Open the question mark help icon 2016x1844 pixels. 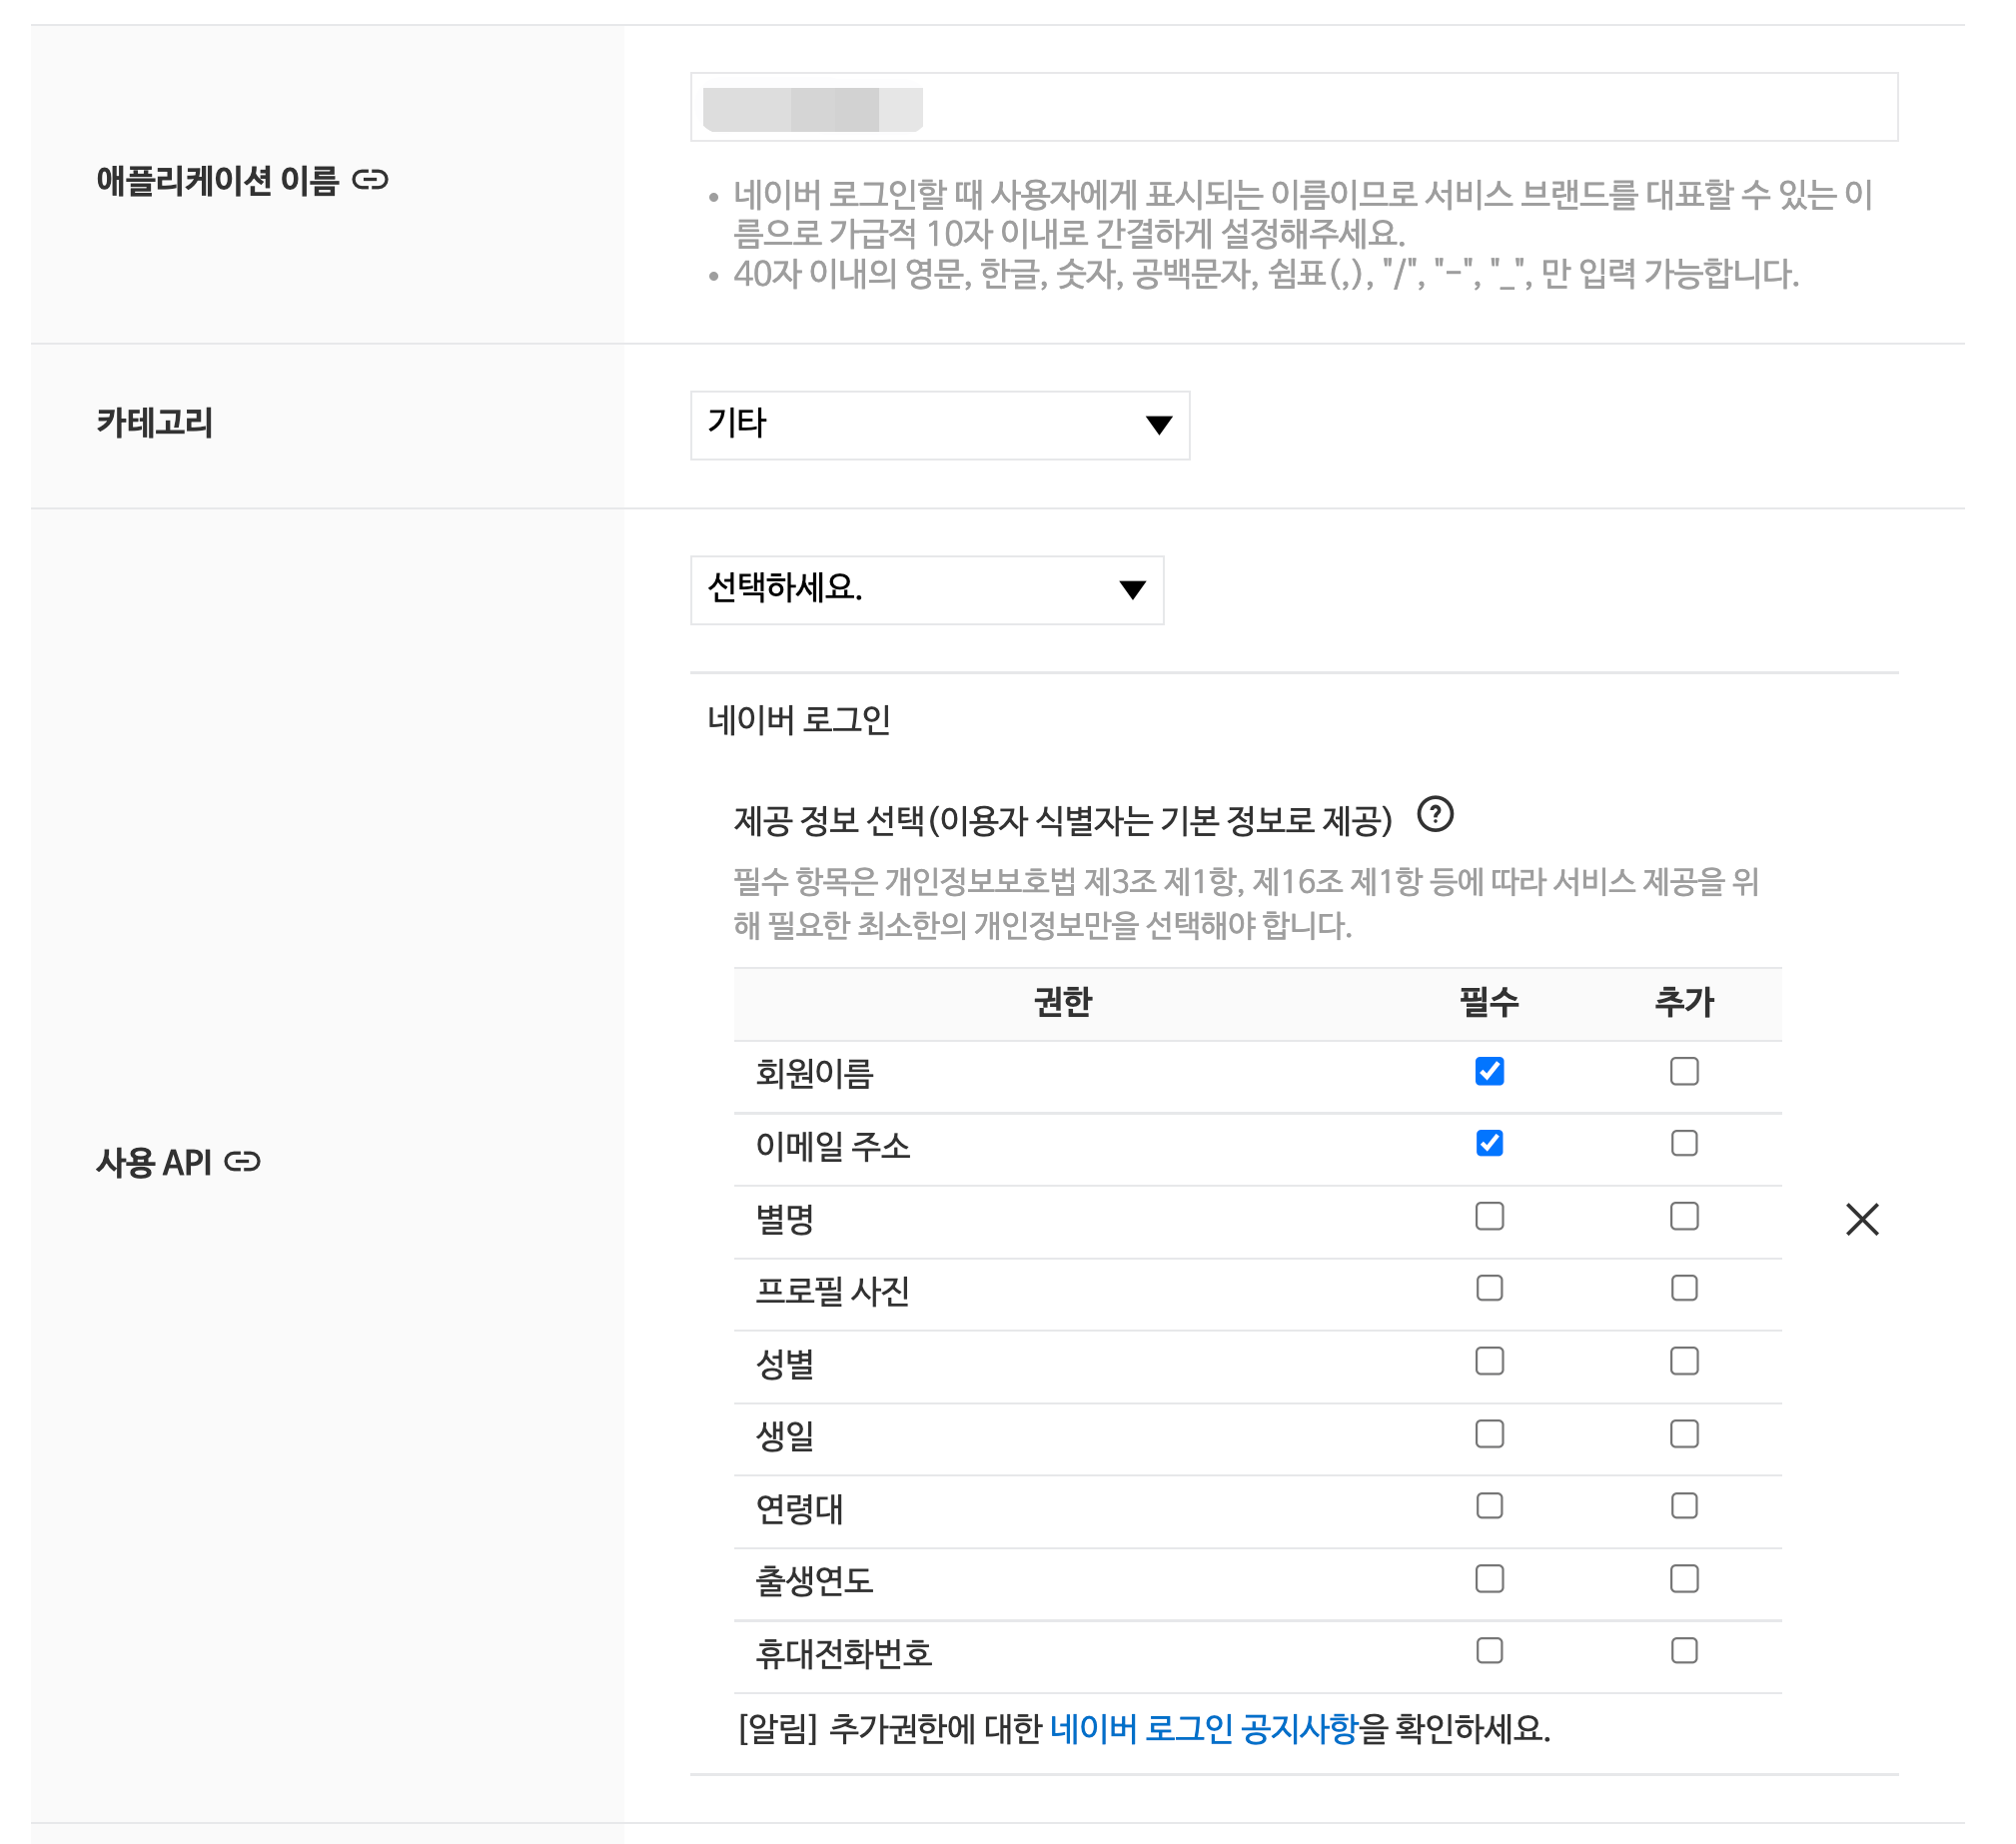(1435, 815)
